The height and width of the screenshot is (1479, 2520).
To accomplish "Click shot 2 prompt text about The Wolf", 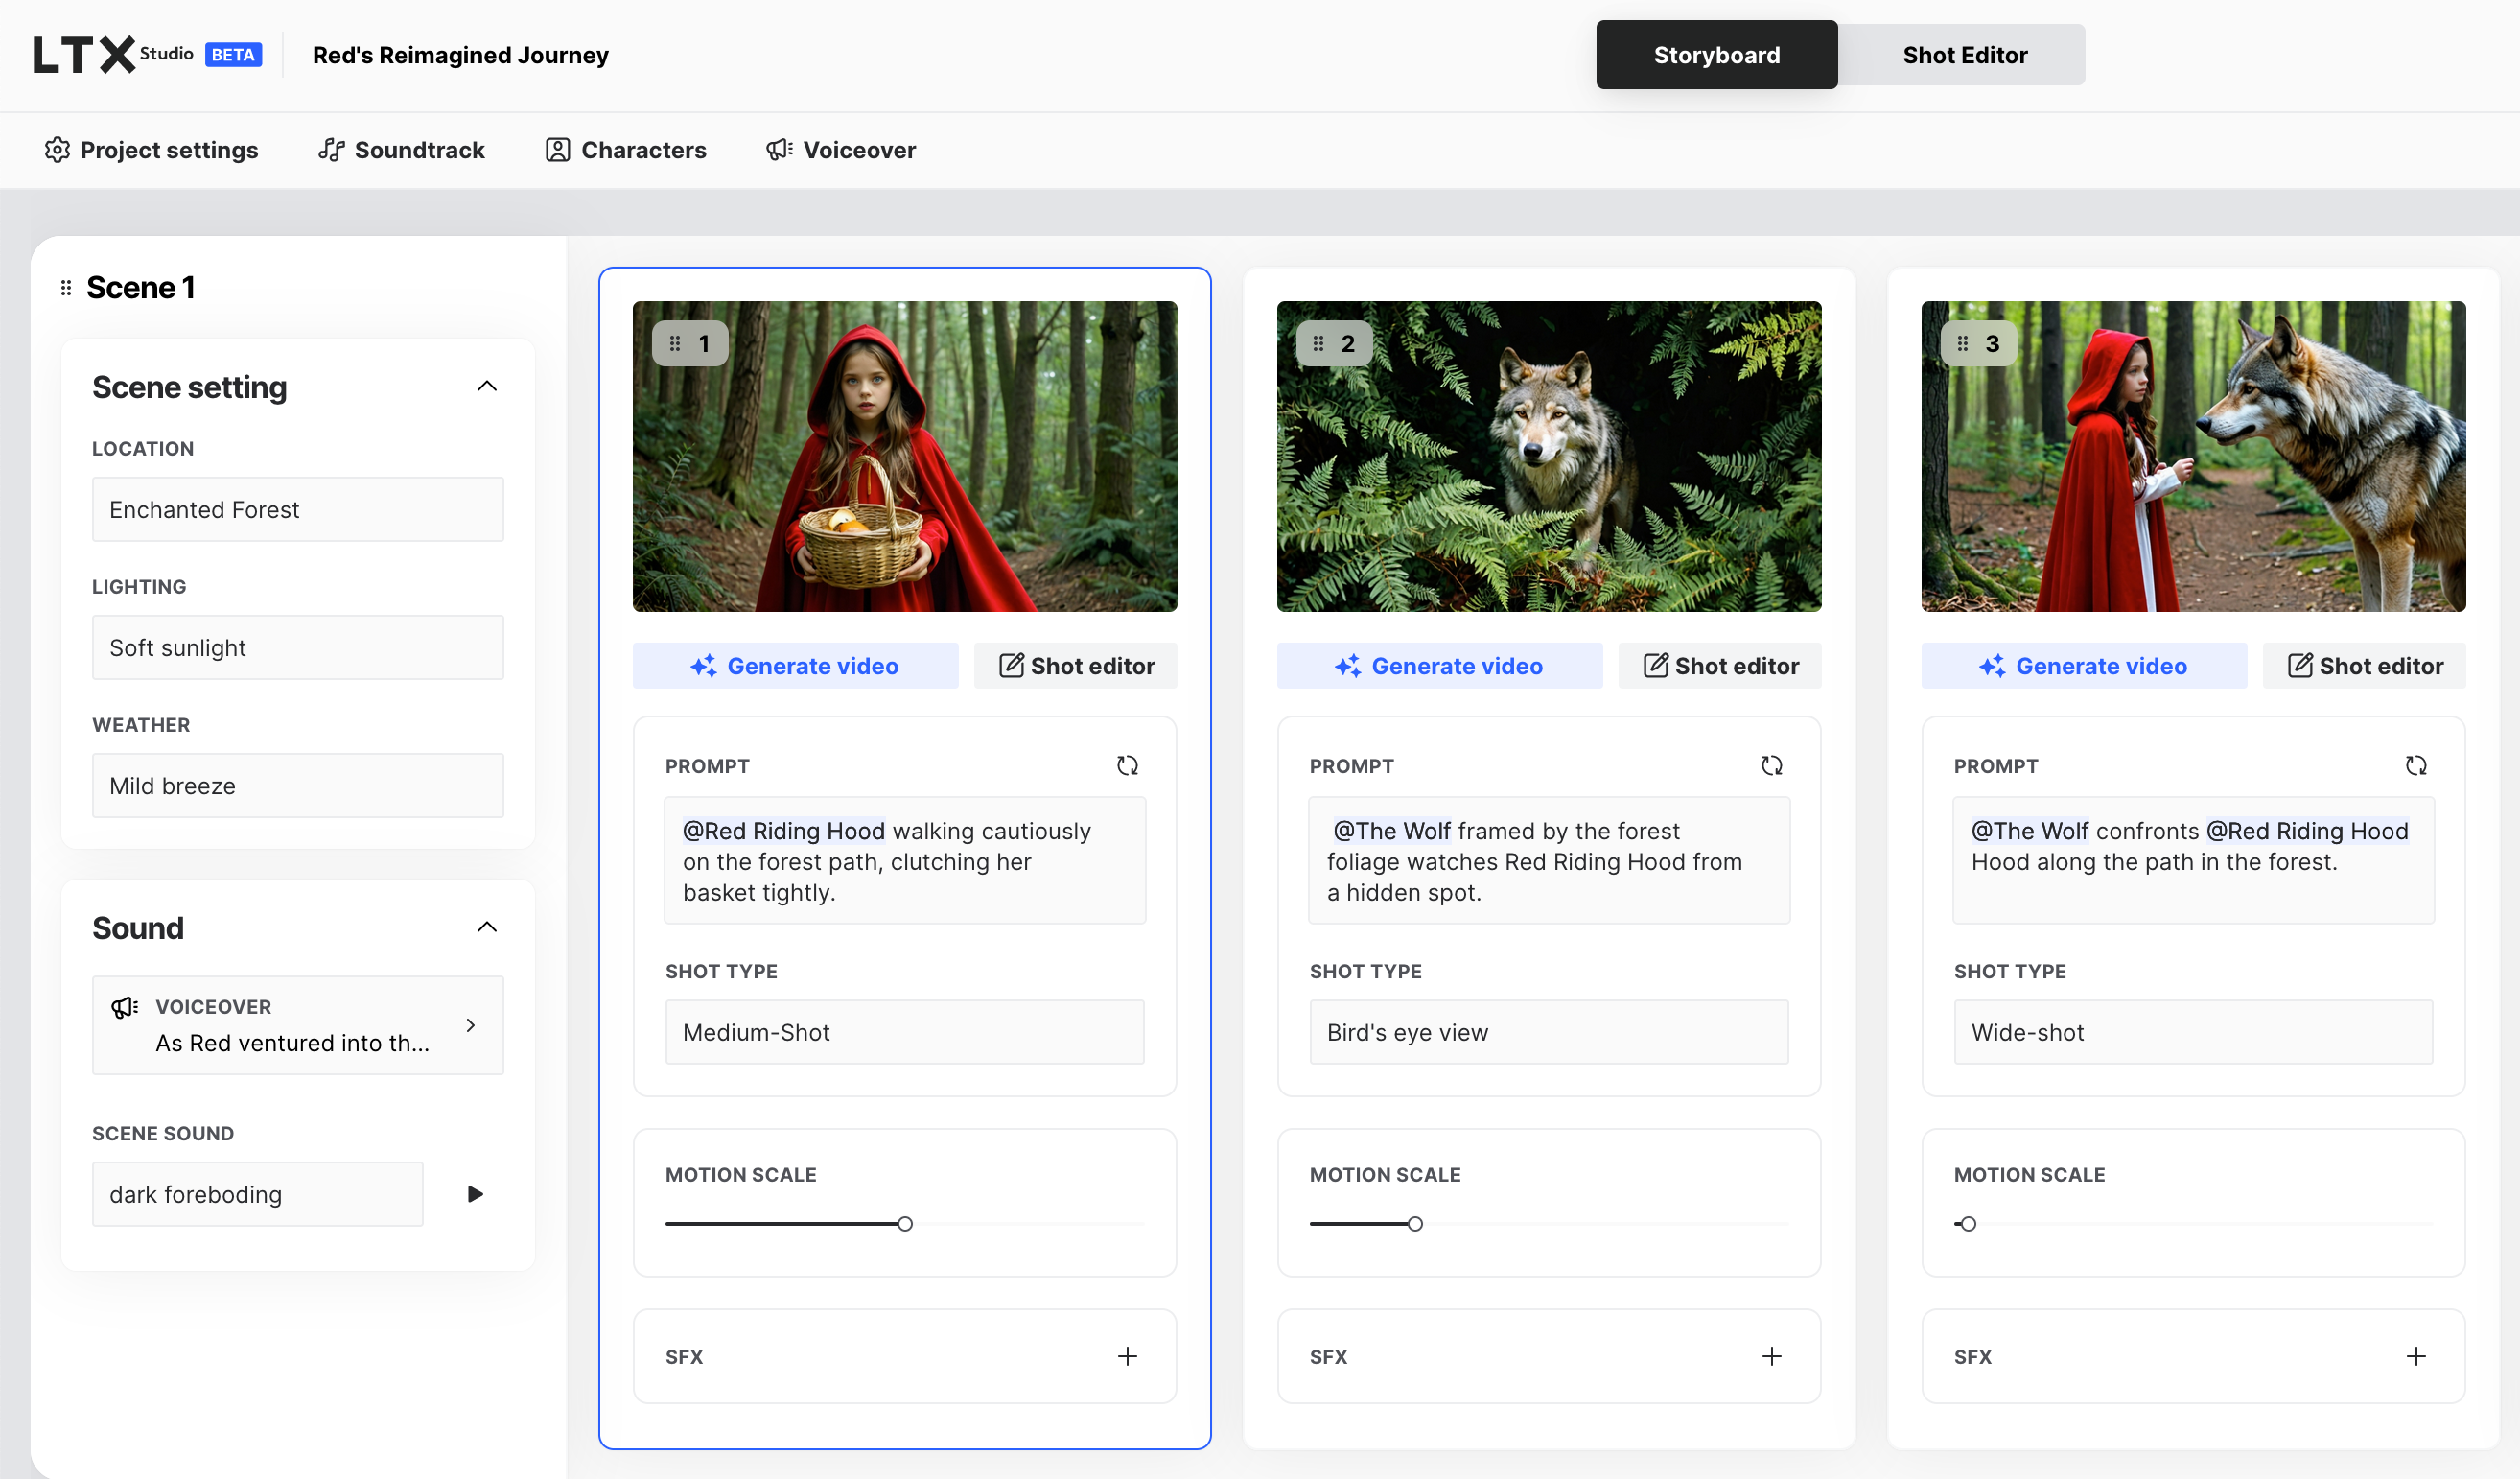I will tap(1548, 861).
